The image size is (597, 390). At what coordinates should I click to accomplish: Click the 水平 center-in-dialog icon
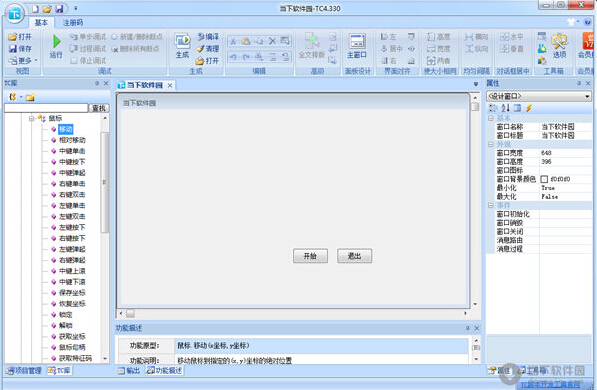504,37
